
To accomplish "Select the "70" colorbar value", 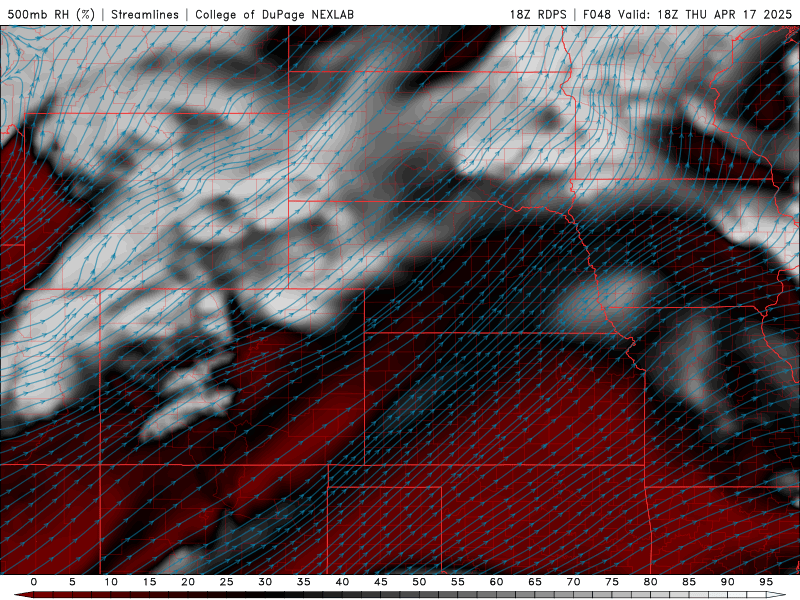I will coord(573,582).
